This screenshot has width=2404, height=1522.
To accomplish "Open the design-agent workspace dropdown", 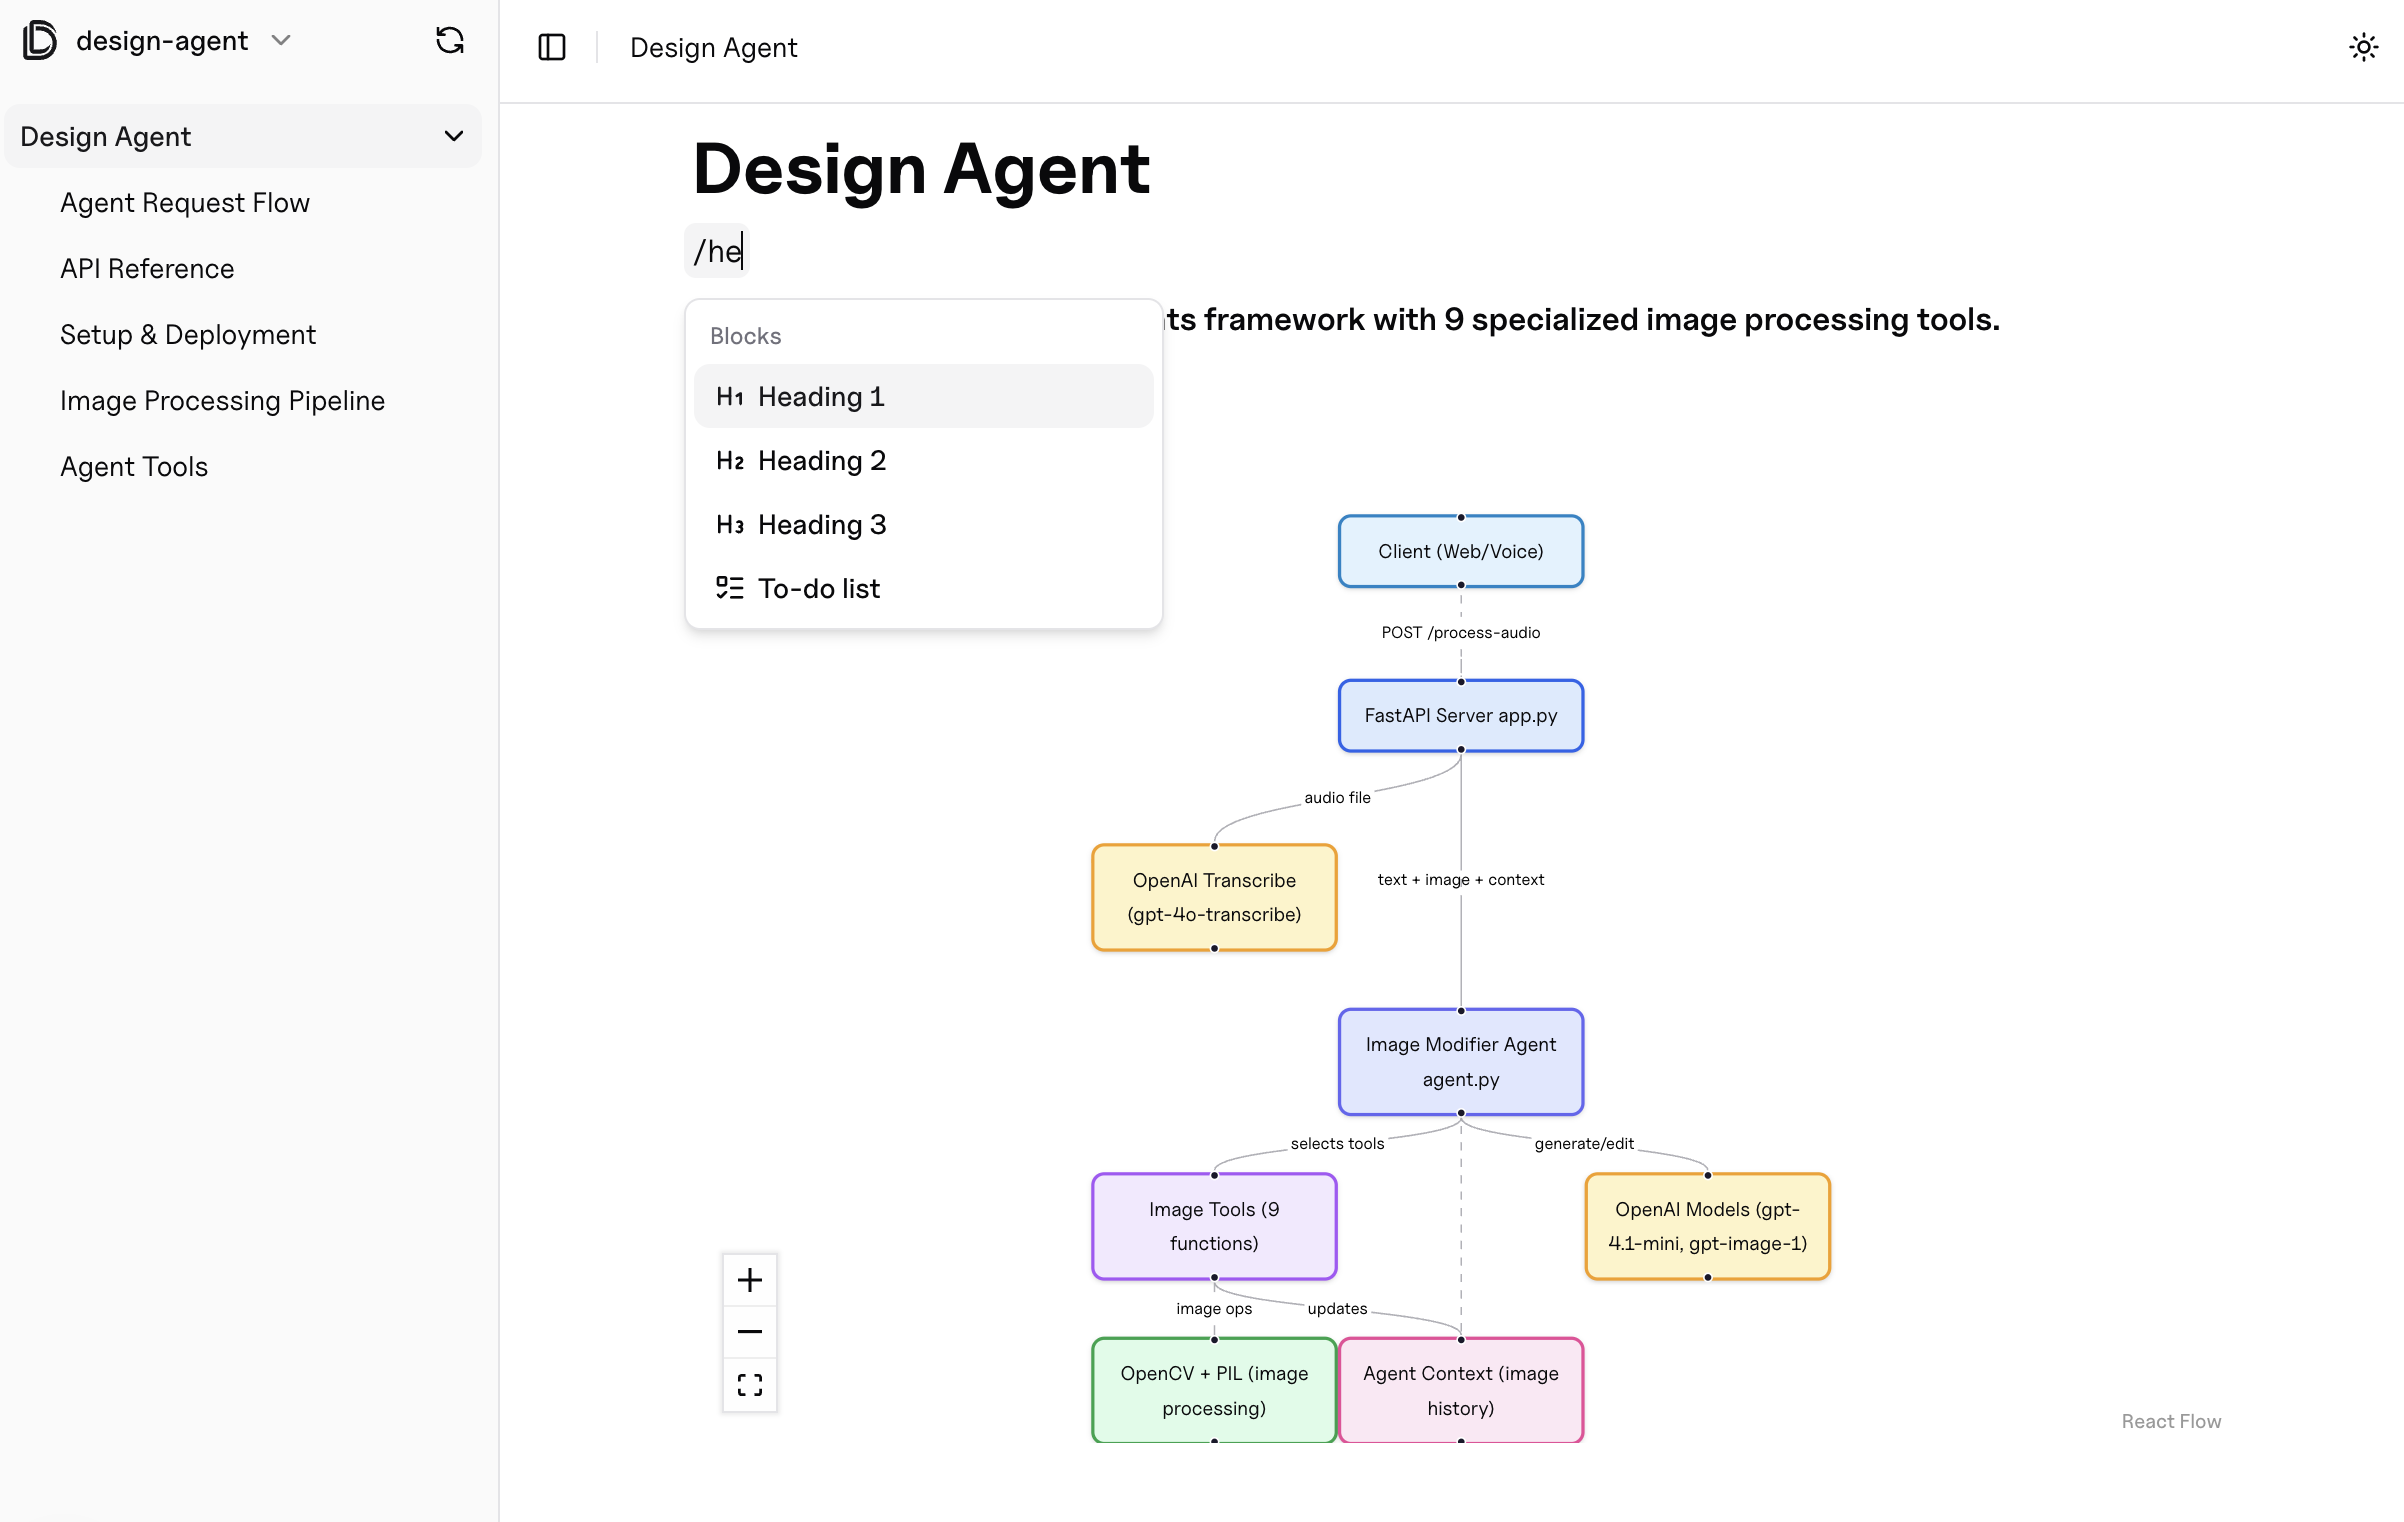I will click(x=281, y=40).
